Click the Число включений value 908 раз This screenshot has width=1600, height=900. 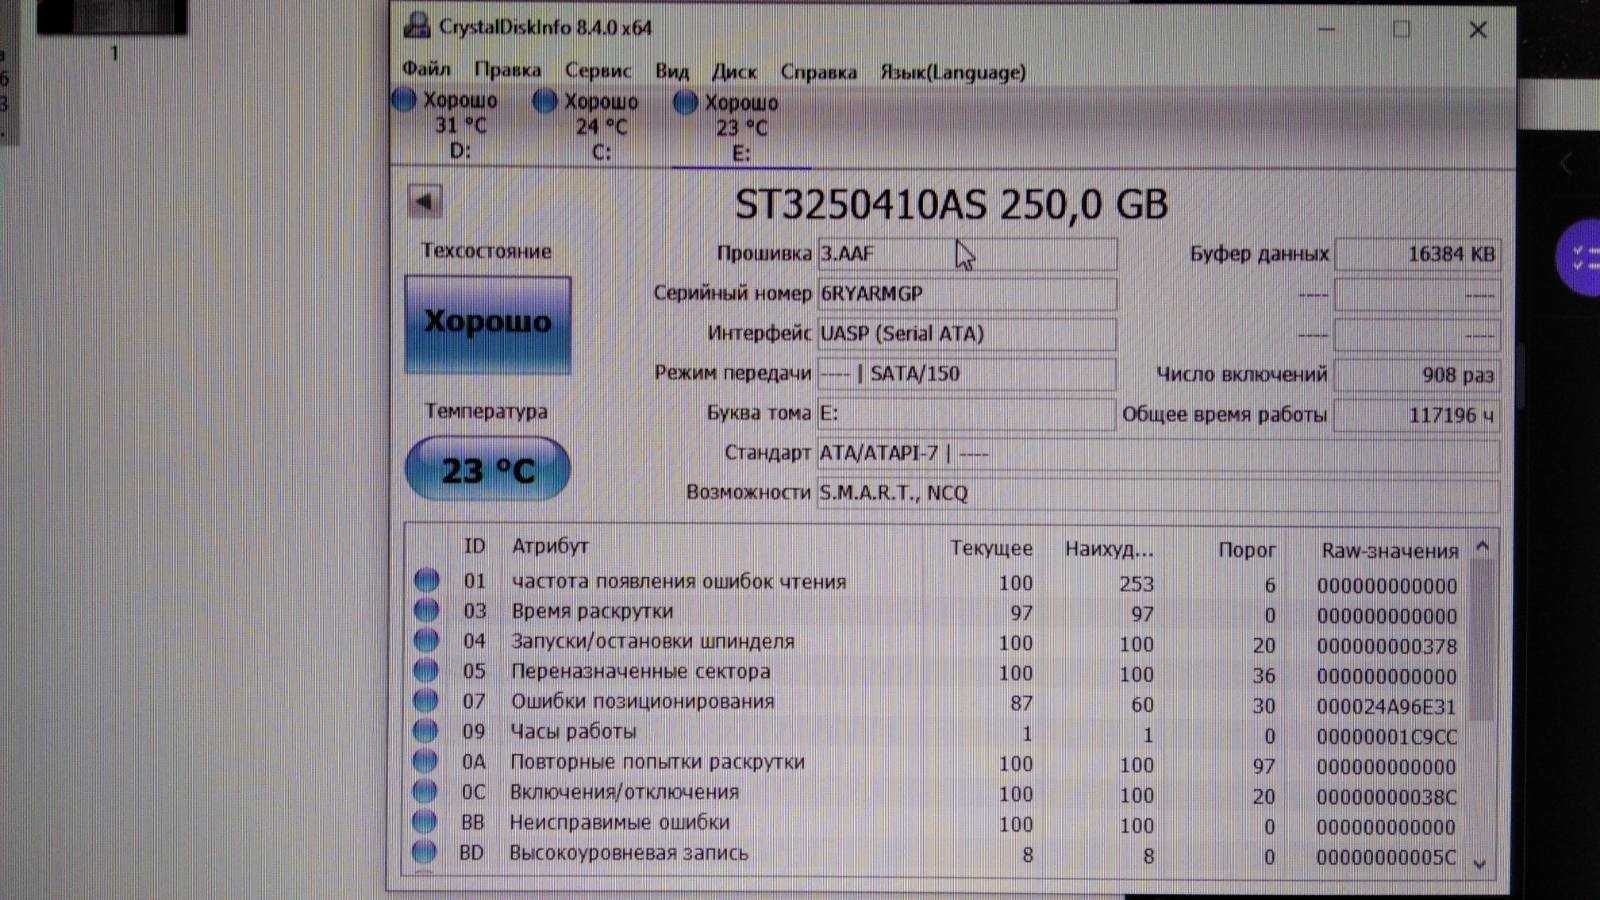(x=1418, y=375)
